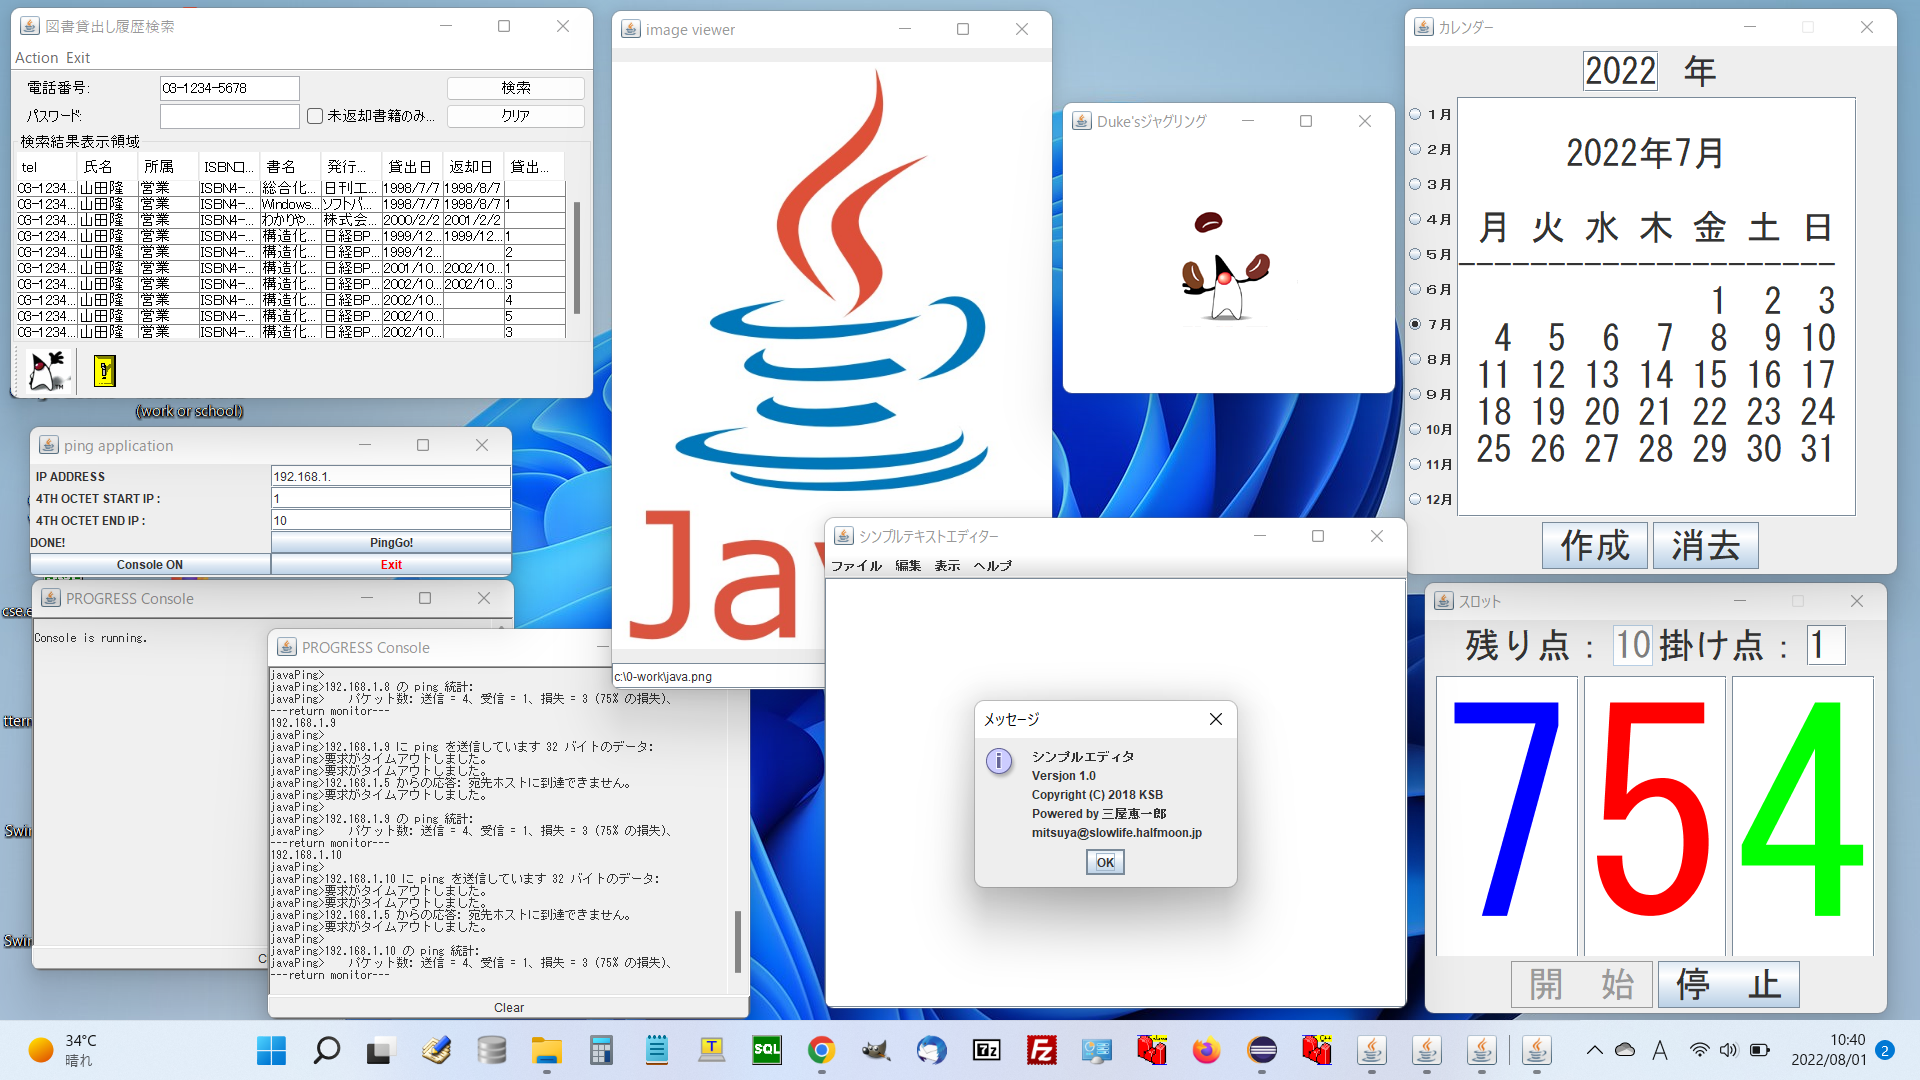The height and width of the screenshot is (1080, 1920).
Task: Click the Console ON button
Action: (150, 565)
